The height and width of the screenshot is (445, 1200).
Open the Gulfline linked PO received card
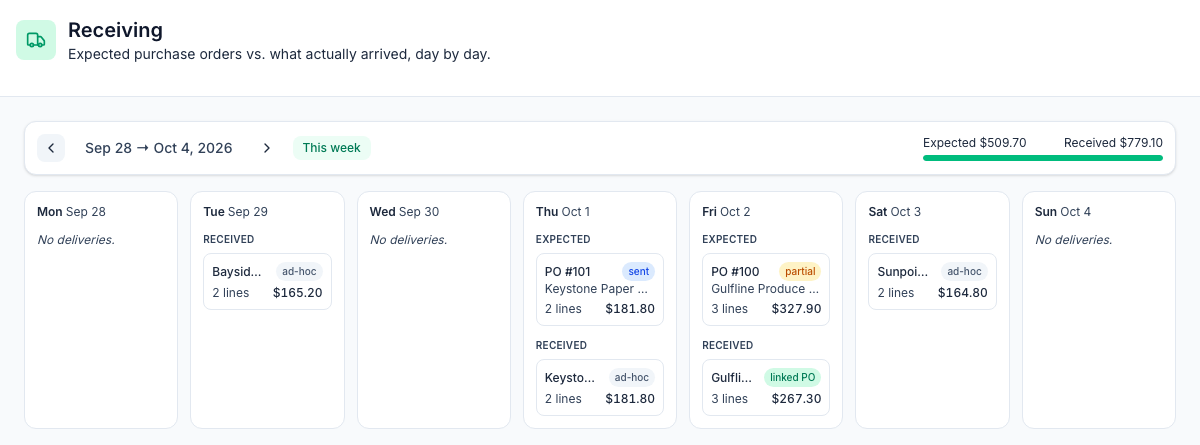[766, 387]
